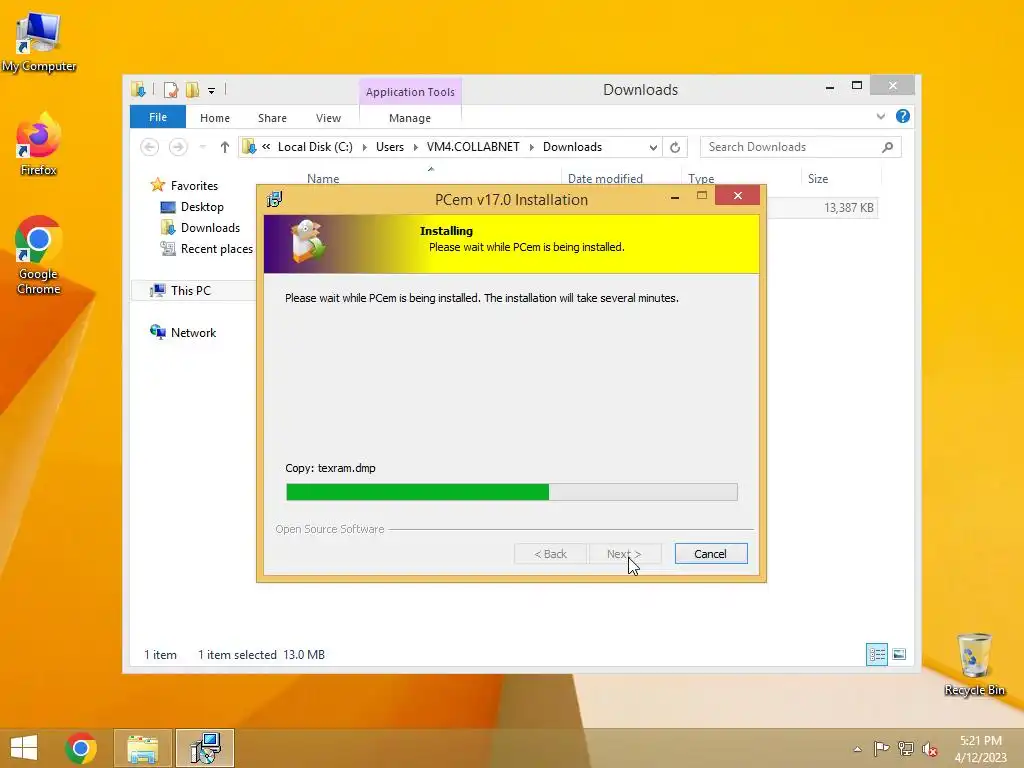Select PCem installer taskbar button
Screen dimensions: 1024x768
(205, 748)
